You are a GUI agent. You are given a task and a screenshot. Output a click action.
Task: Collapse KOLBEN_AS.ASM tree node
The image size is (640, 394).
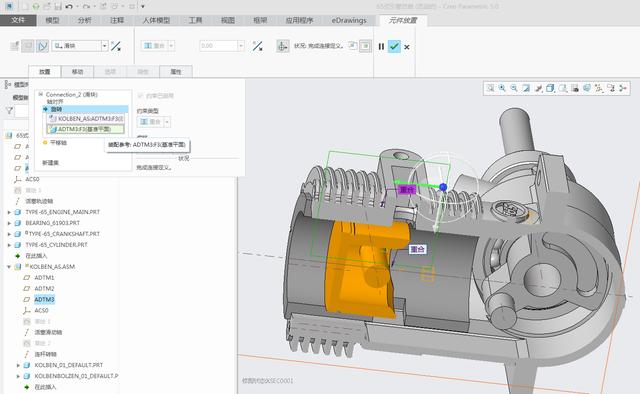point(9,267)
